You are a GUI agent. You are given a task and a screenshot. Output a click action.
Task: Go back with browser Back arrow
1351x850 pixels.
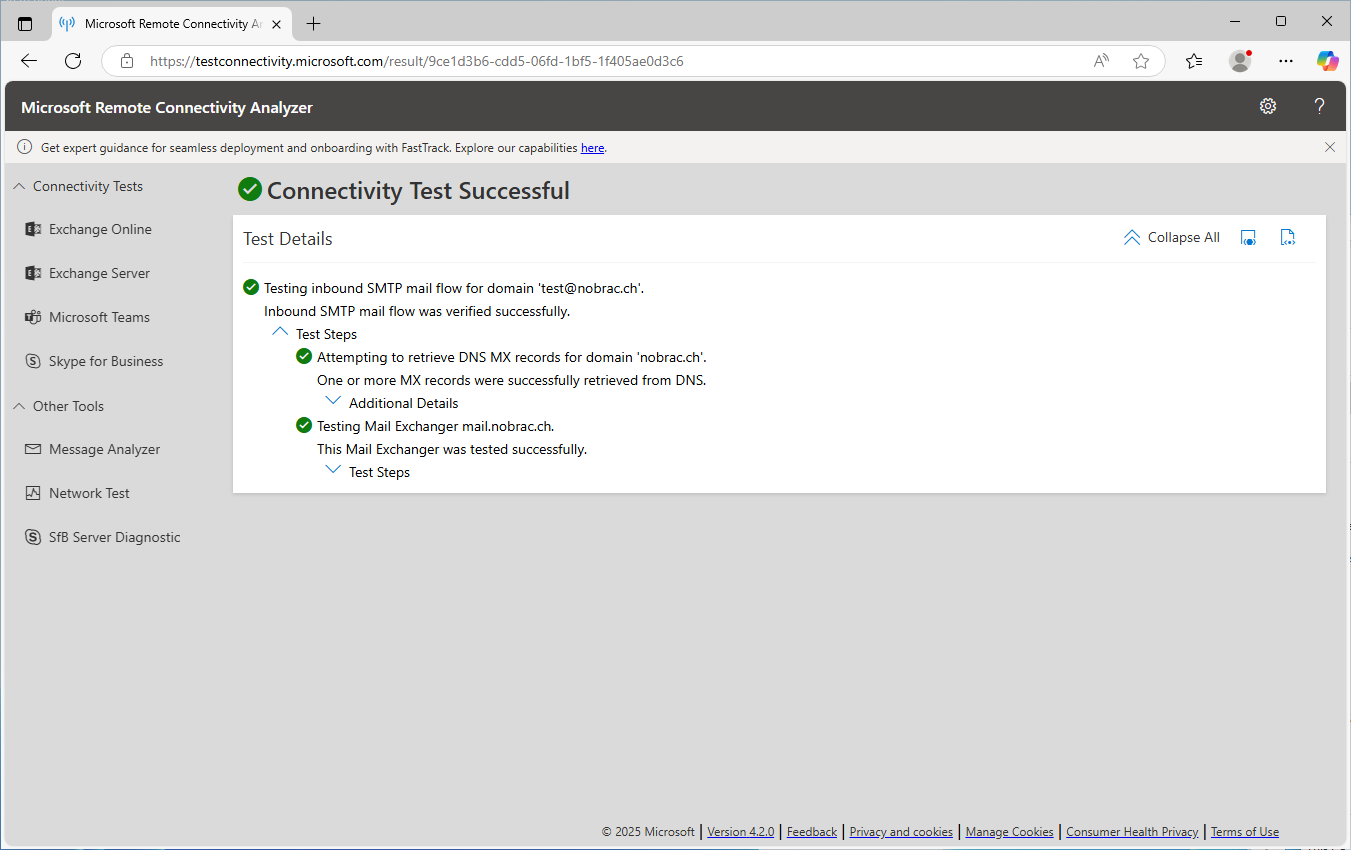pos(29,61)
